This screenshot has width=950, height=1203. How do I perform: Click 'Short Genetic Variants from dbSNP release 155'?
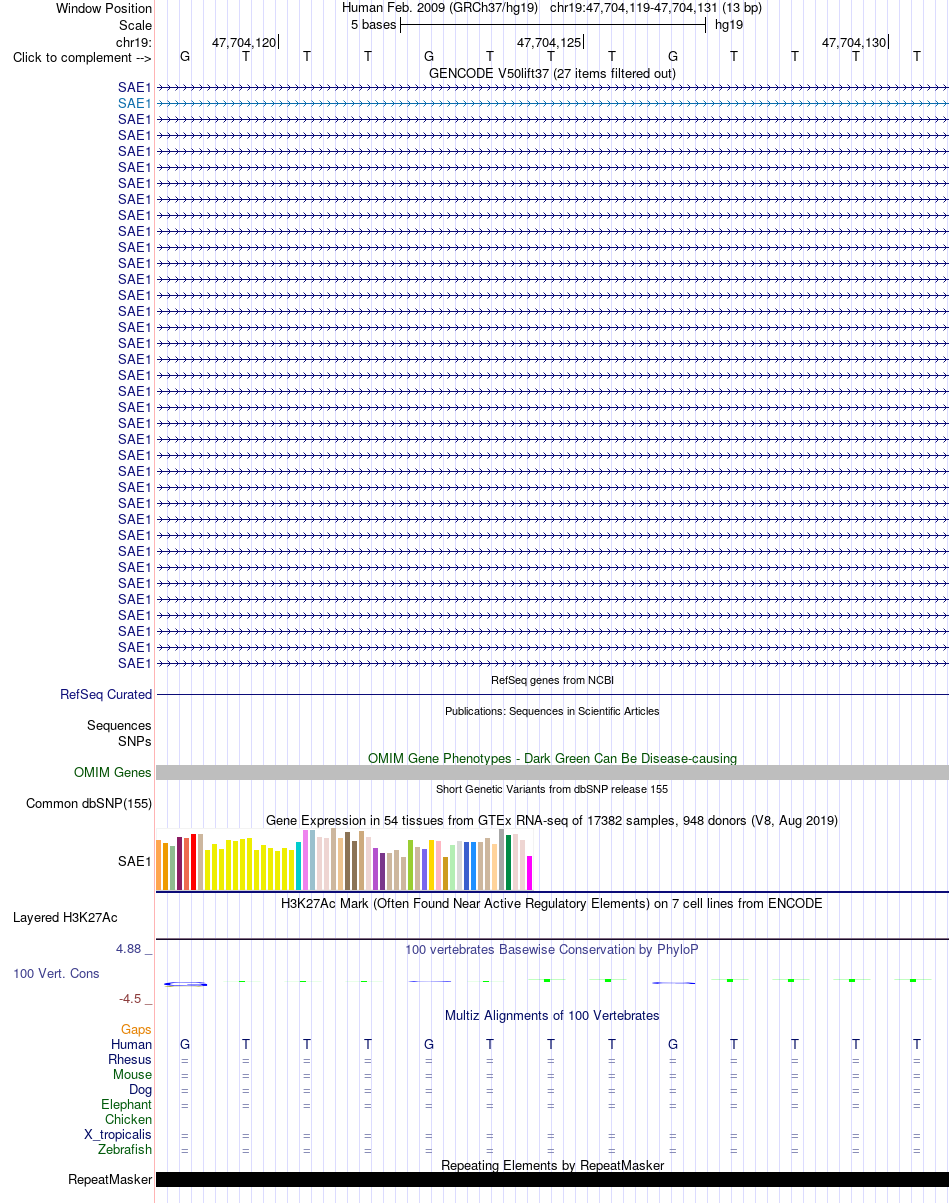(x=552, y=789)
